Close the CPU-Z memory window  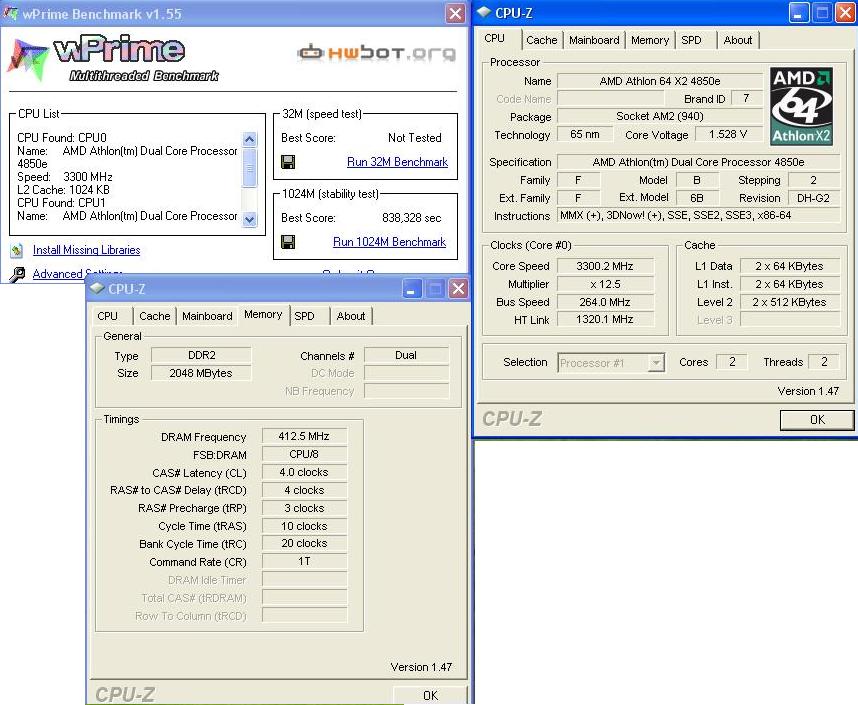click(458, 288)
